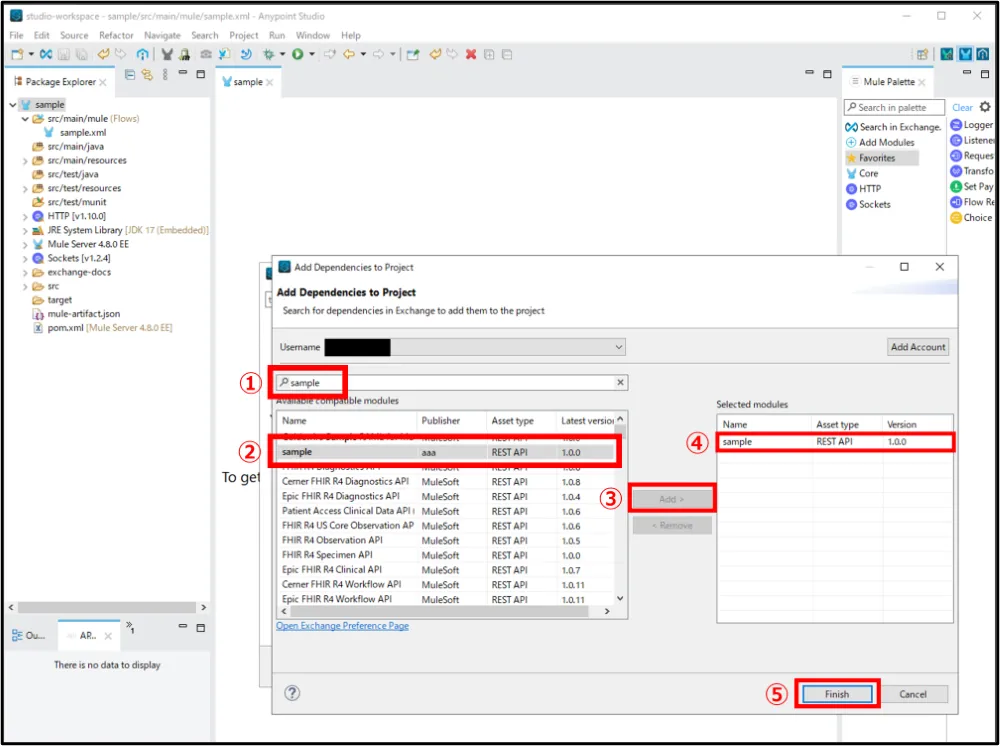Viewport: 1000px width, 746px height.
Task: Open the Mule Palette settings gear
Action: point(985,107)
